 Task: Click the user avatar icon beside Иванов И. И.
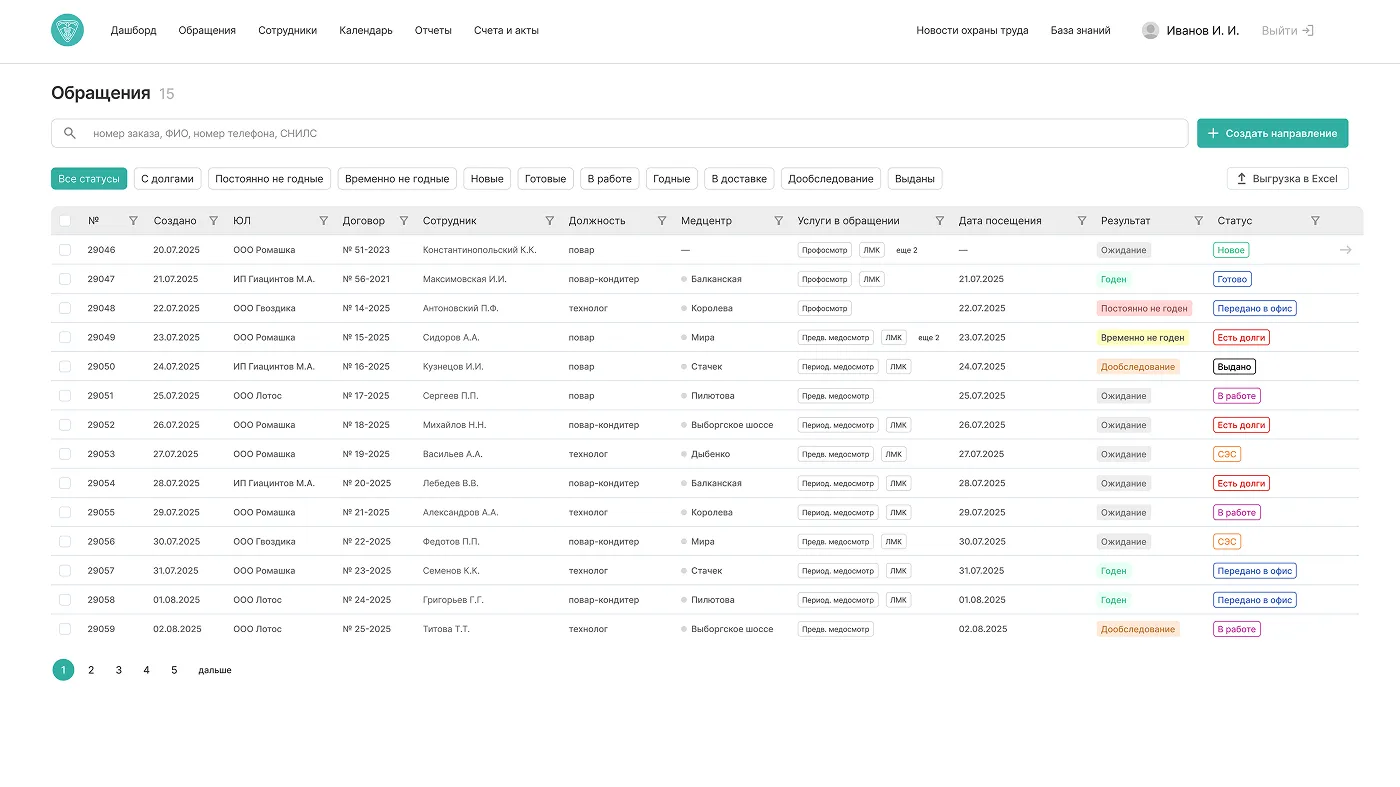(x=1150, y=30)
